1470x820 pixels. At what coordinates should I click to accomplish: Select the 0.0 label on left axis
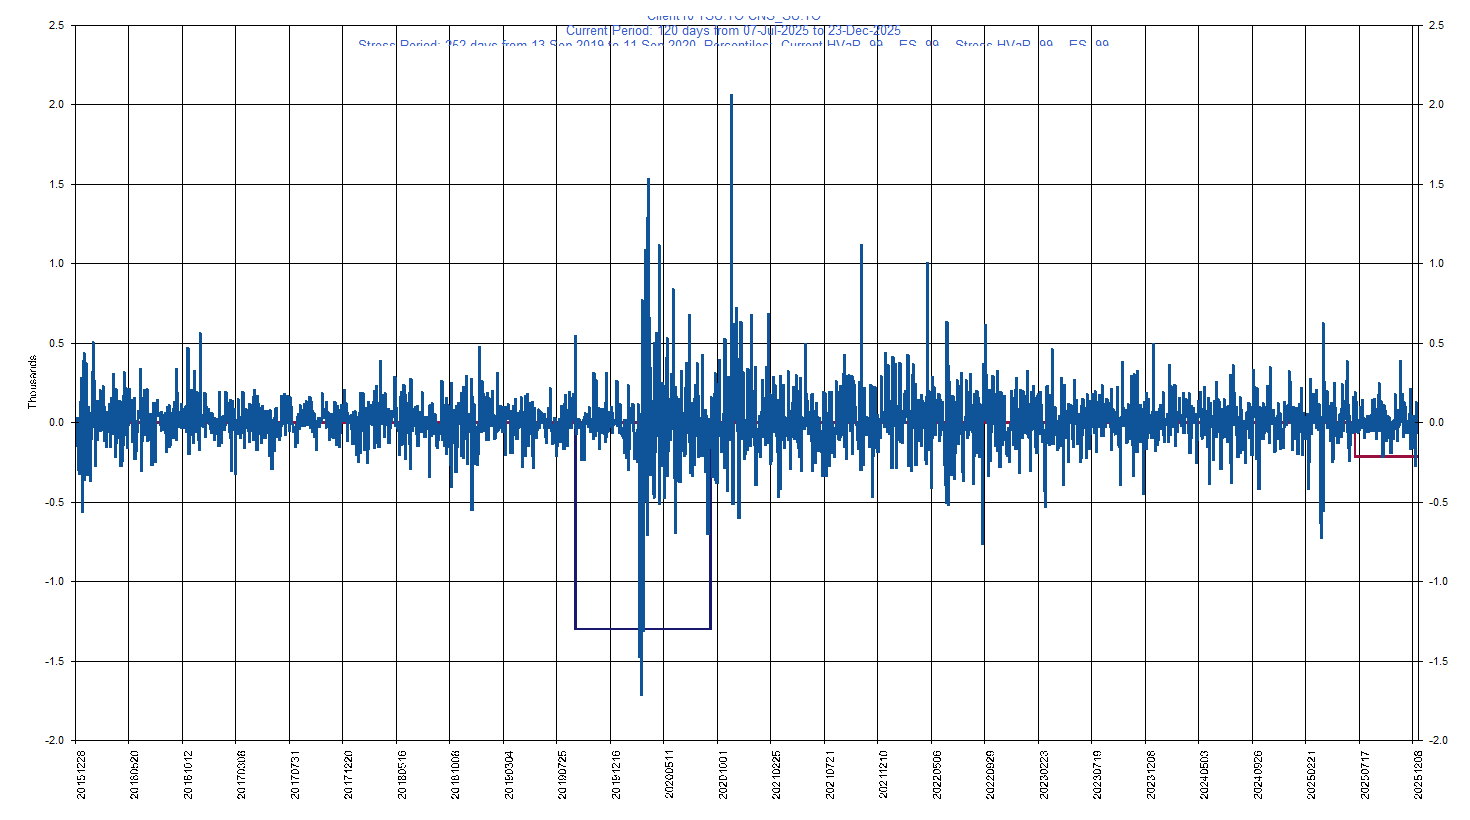pyautogui.click(x=56, y=422)
